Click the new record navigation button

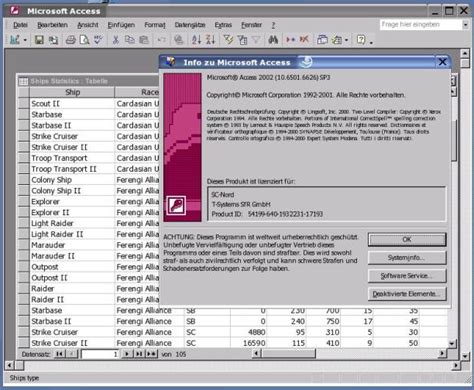[152, 354]
